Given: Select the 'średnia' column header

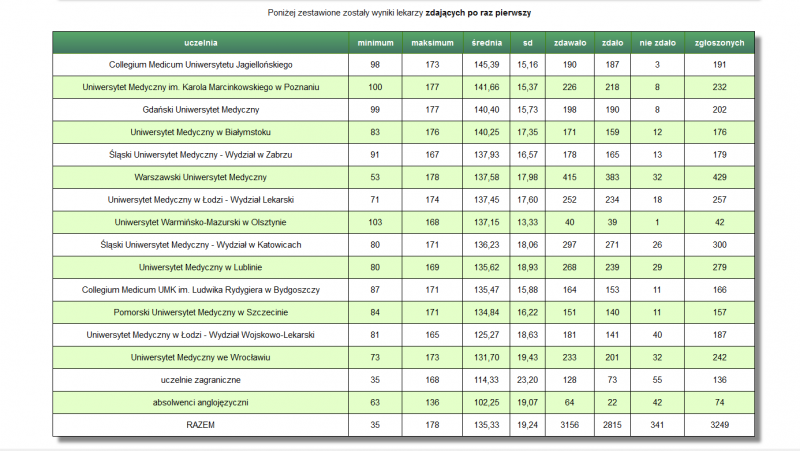Looking at the screenshot, I should tap(487, 43).
